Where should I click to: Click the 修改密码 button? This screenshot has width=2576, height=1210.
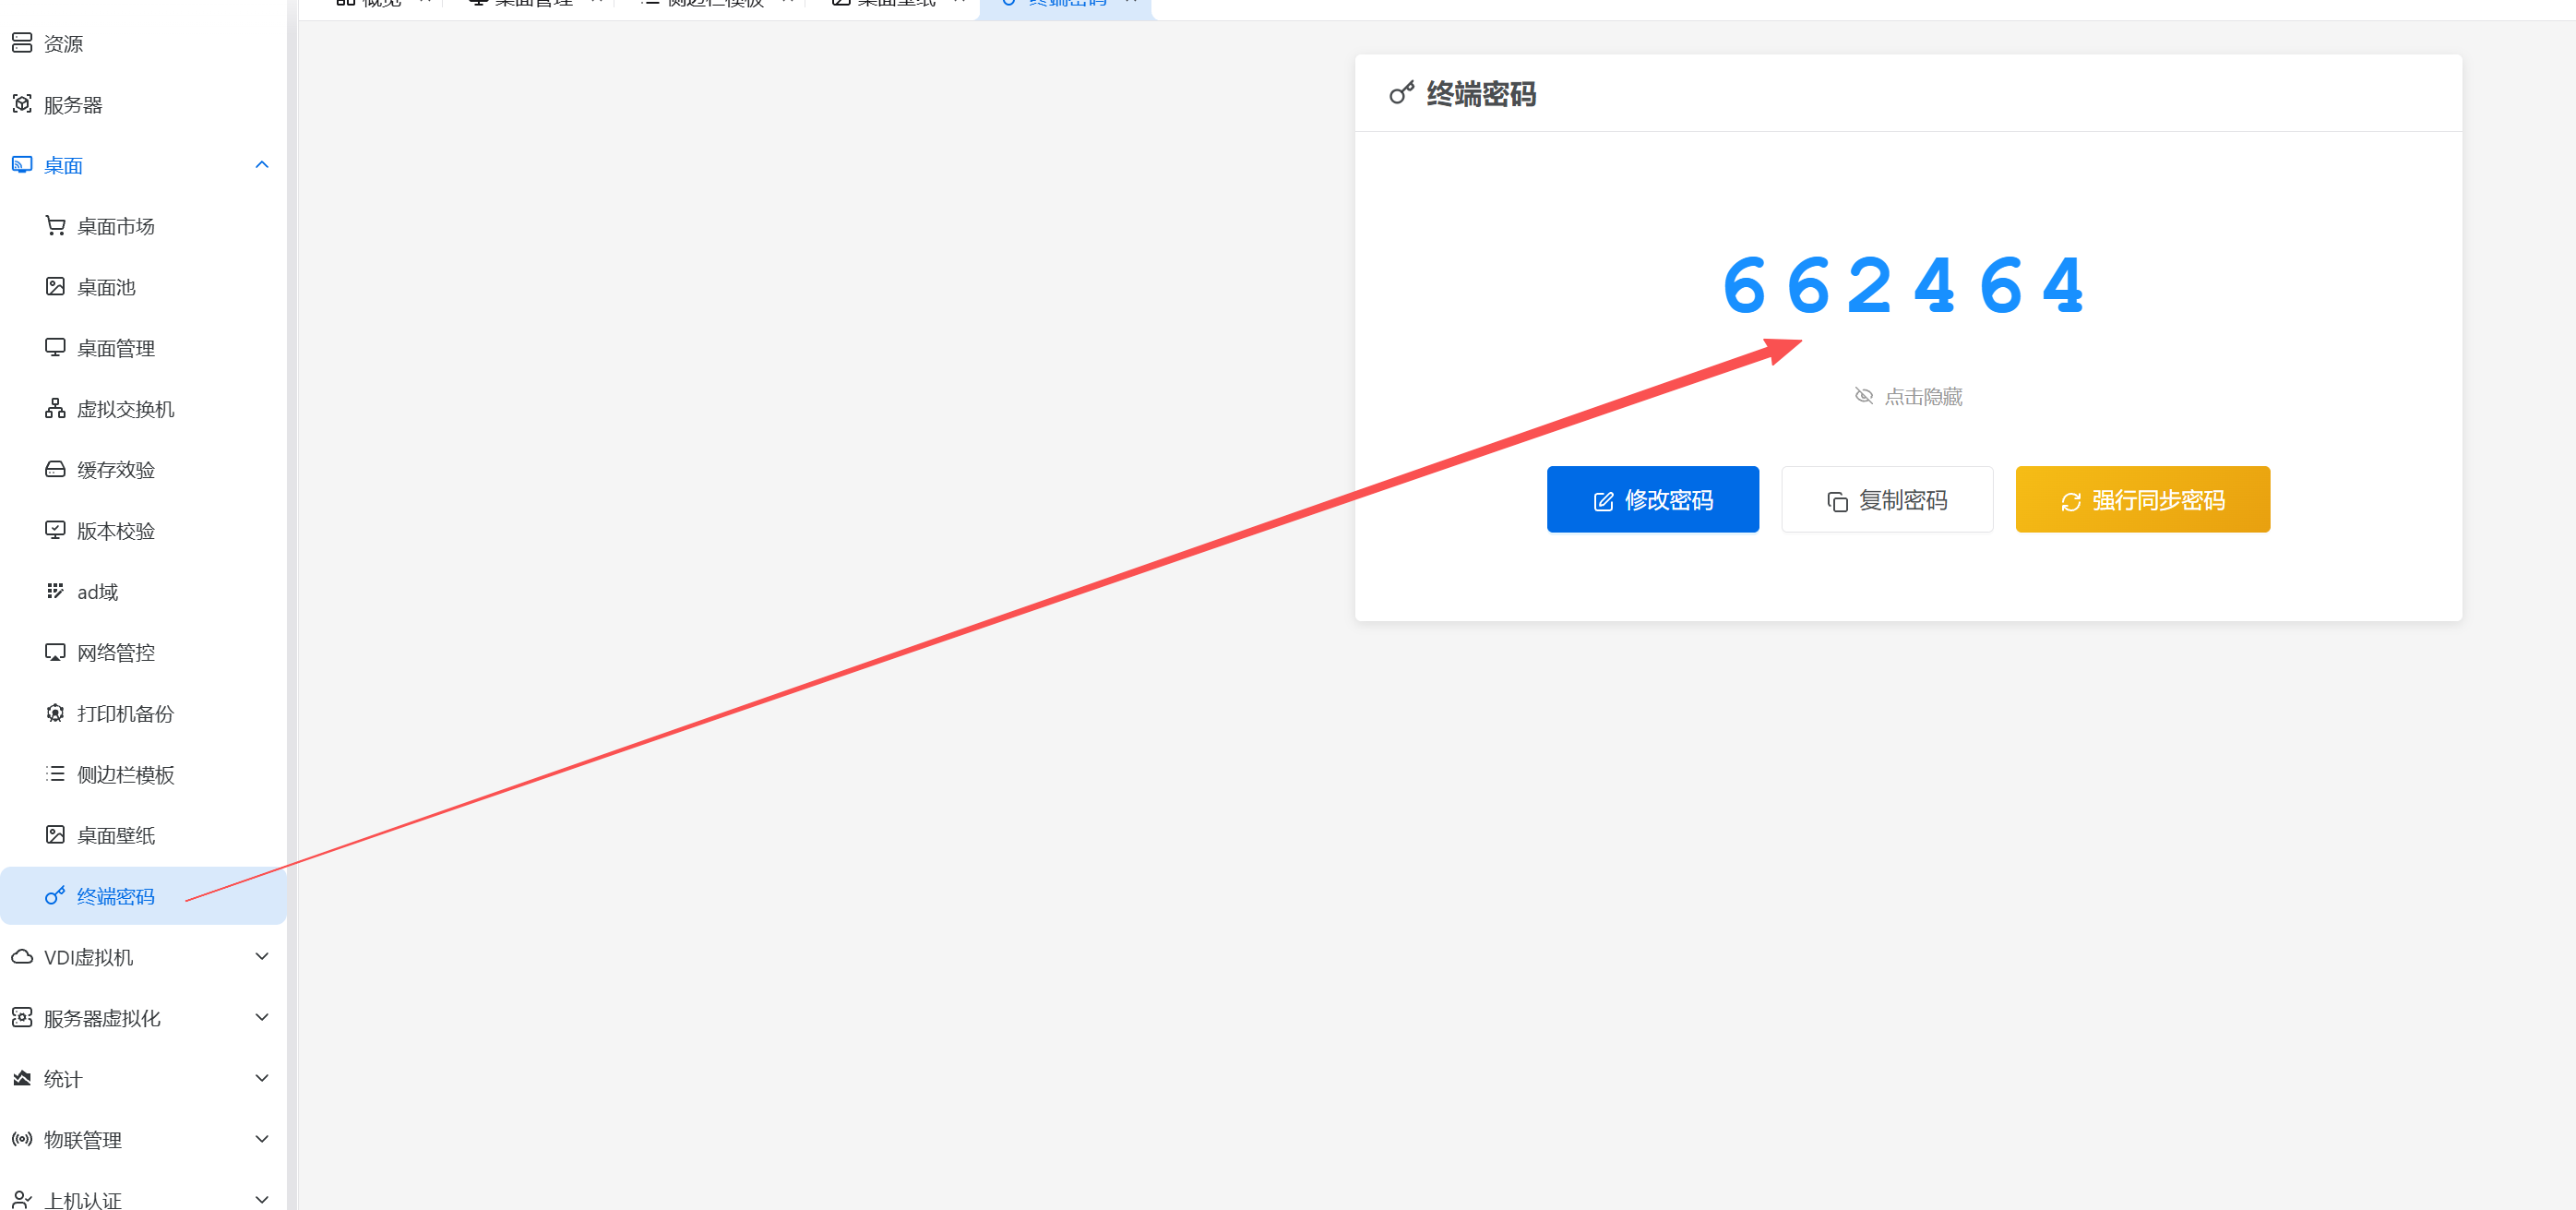(x=1652, y=499)
